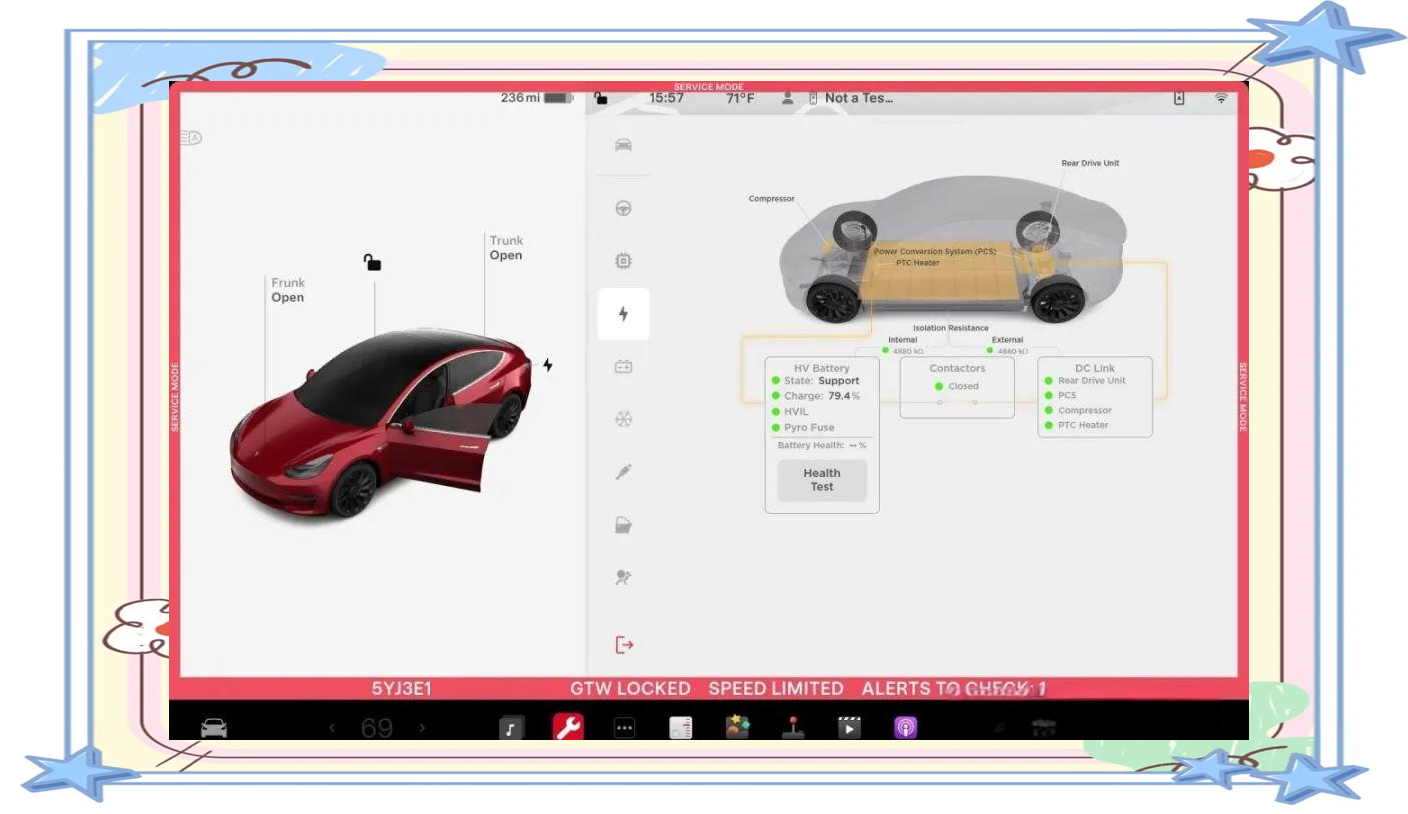Tap the 71°F outside temperature
This screenshot has height=814, width=1408.
740,98
